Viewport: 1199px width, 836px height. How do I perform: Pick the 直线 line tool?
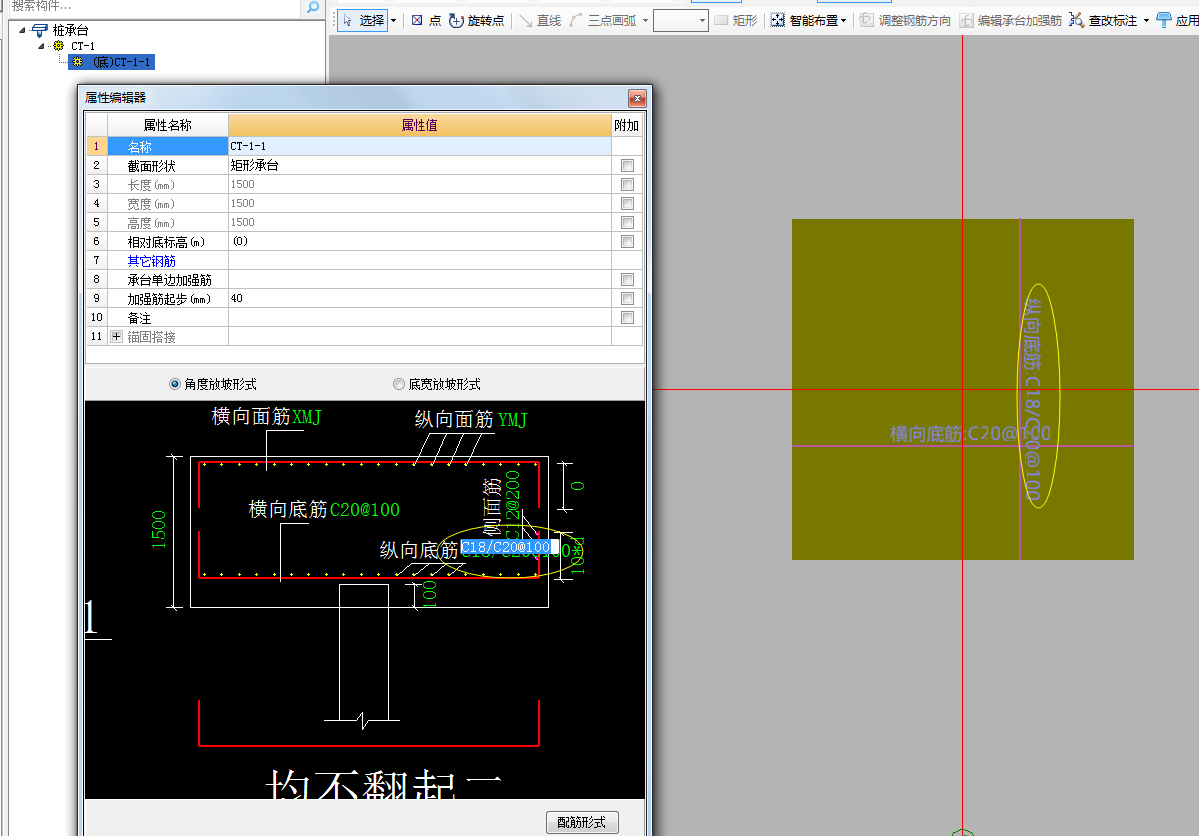(x=541, y=21)
